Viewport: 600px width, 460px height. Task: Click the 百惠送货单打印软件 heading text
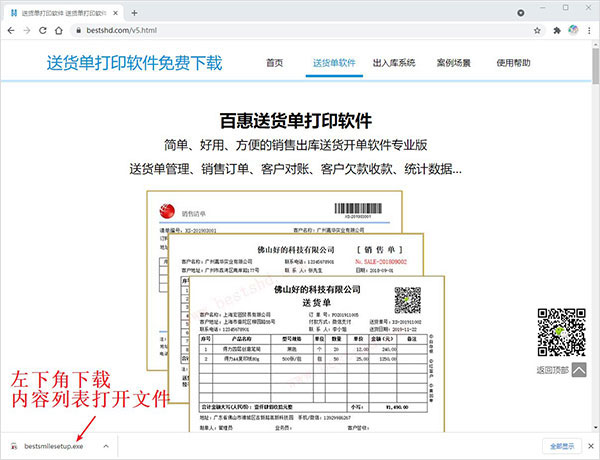pos(296,121)
